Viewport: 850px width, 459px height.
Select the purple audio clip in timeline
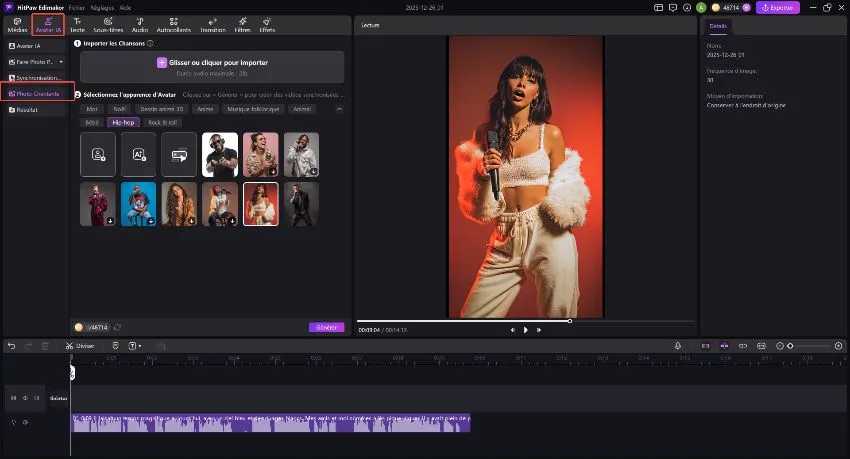click(271, 423)
